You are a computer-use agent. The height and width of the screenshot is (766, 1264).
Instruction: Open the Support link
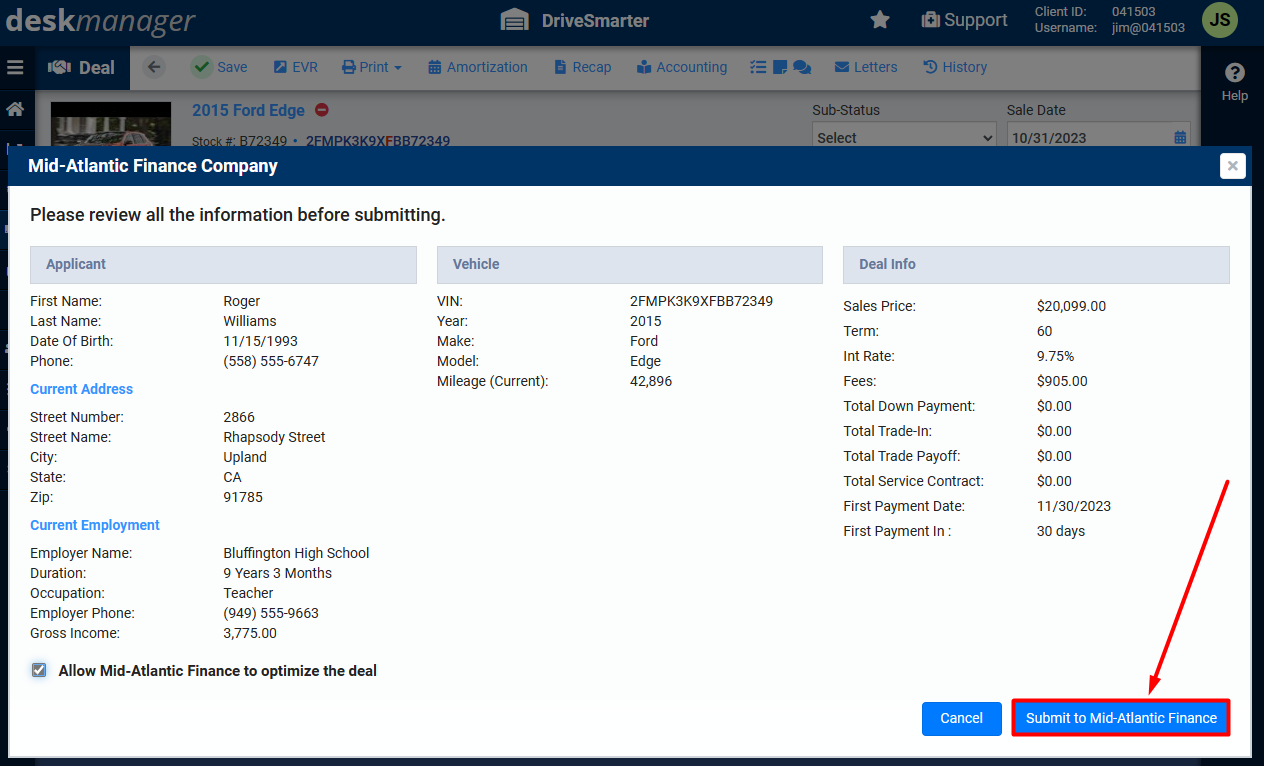[x=964, y=20]
